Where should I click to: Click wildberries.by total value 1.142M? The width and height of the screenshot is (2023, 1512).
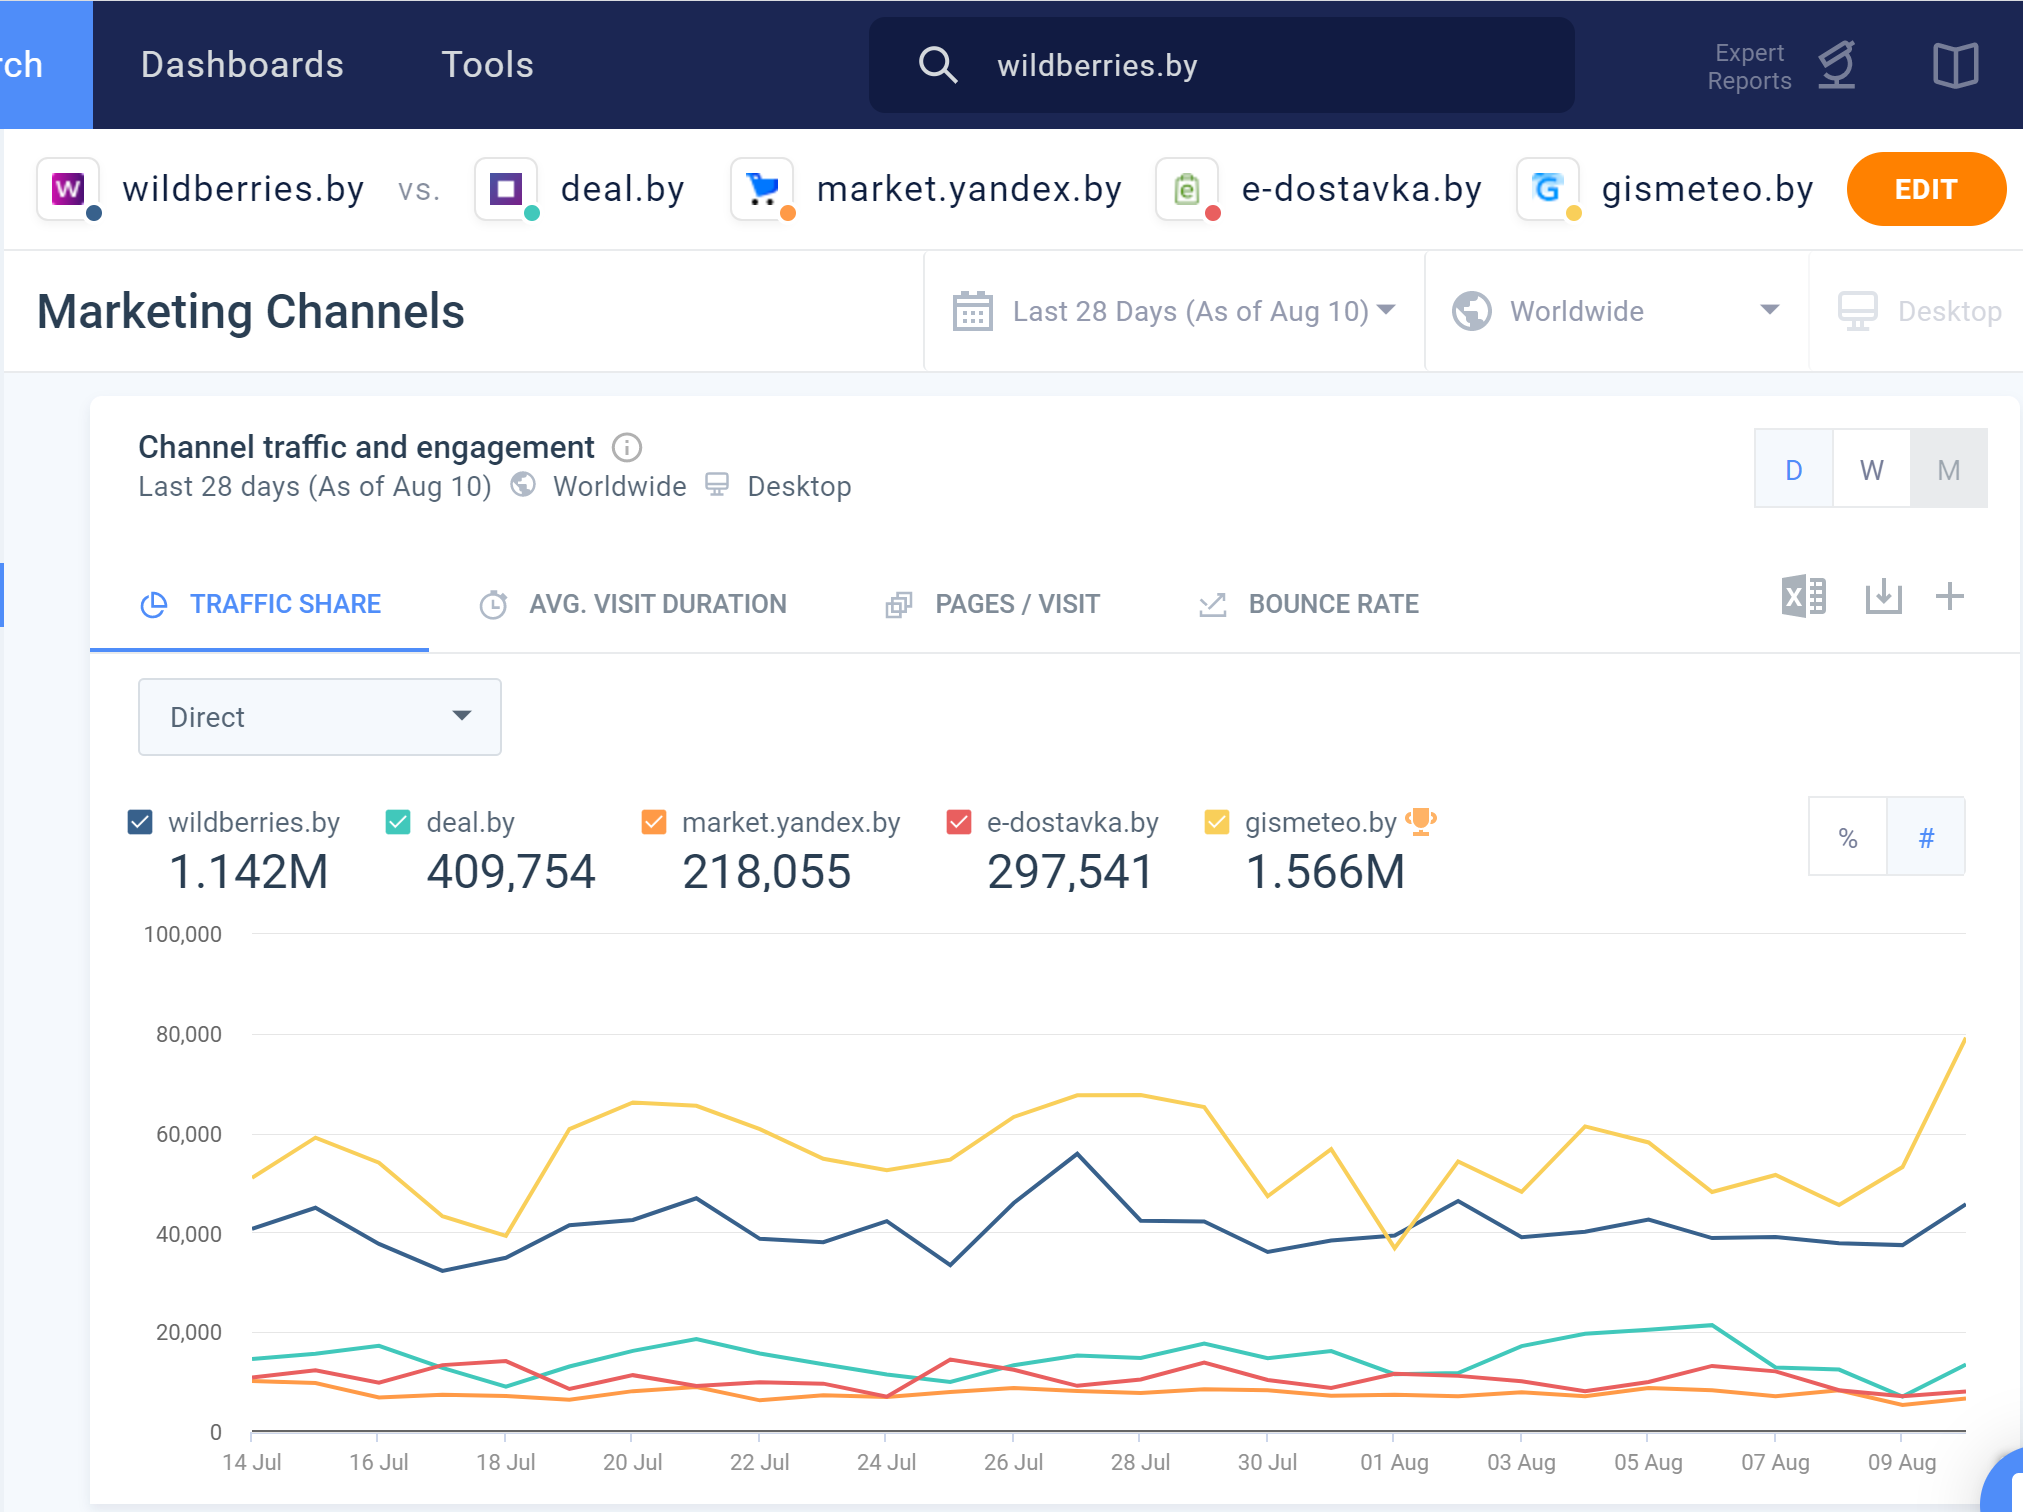249,871
